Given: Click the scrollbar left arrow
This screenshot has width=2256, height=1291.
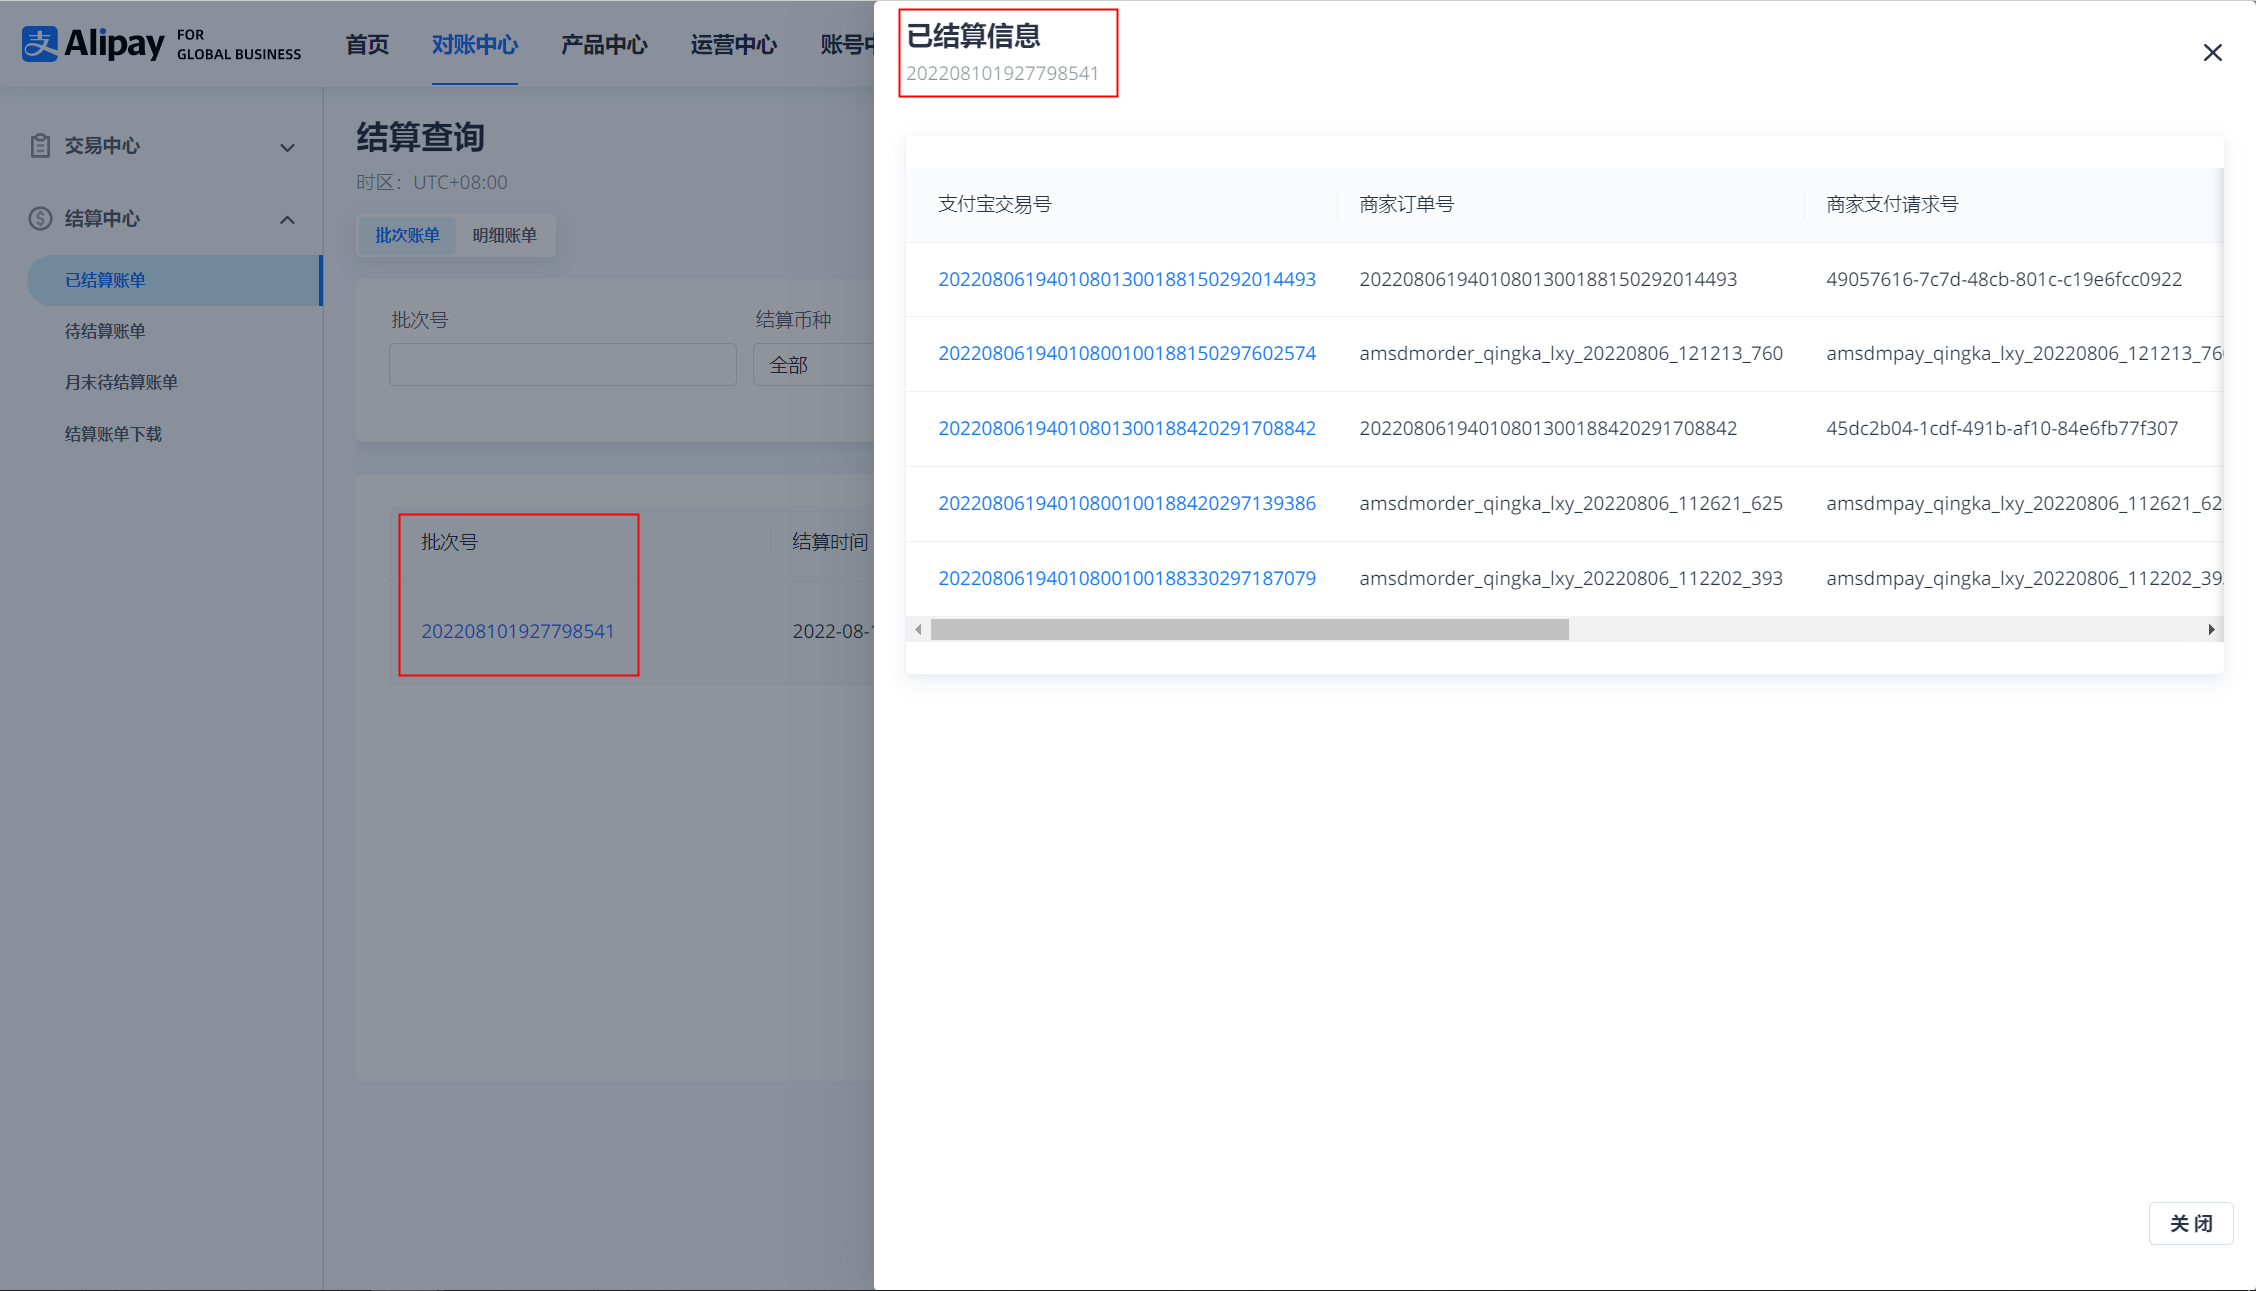Looking at the screenshot, I should pyautogui.click(x=918, y=630).
